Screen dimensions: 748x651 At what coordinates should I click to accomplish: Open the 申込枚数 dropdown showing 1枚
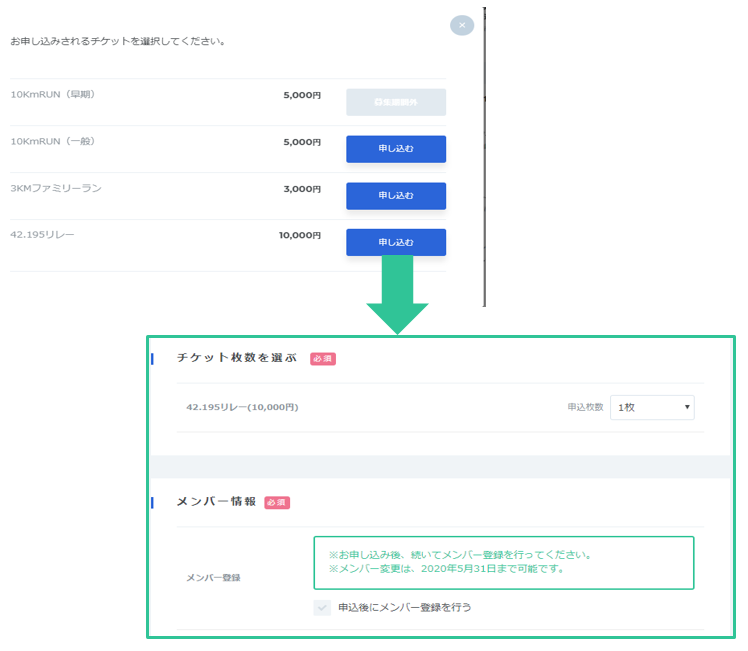click(652, 407)
